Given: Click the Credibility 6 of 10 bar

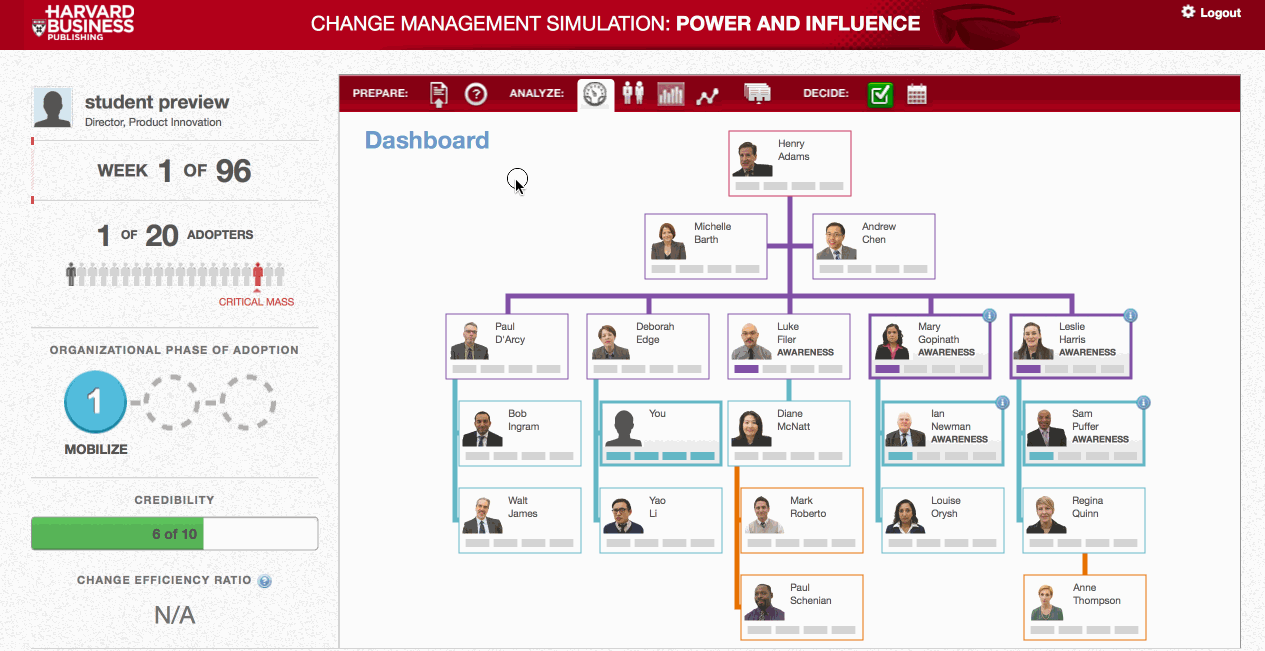Looking at the screenshot, I should [174, 534].
